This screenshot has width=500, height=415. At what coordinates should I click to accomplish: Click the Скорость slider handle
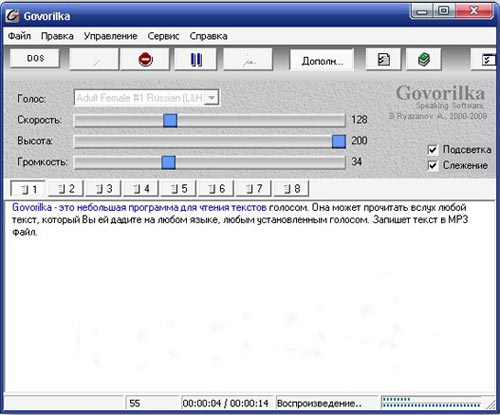pos(170,120)
